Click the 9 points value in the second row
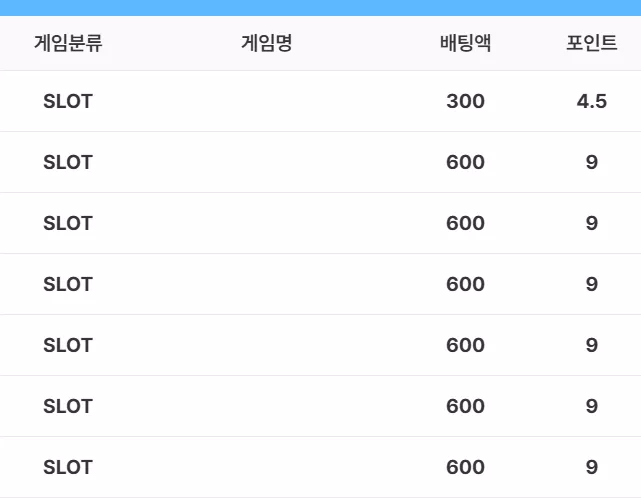641x498 pixels. pyautogui.click(x=592, y=162)
